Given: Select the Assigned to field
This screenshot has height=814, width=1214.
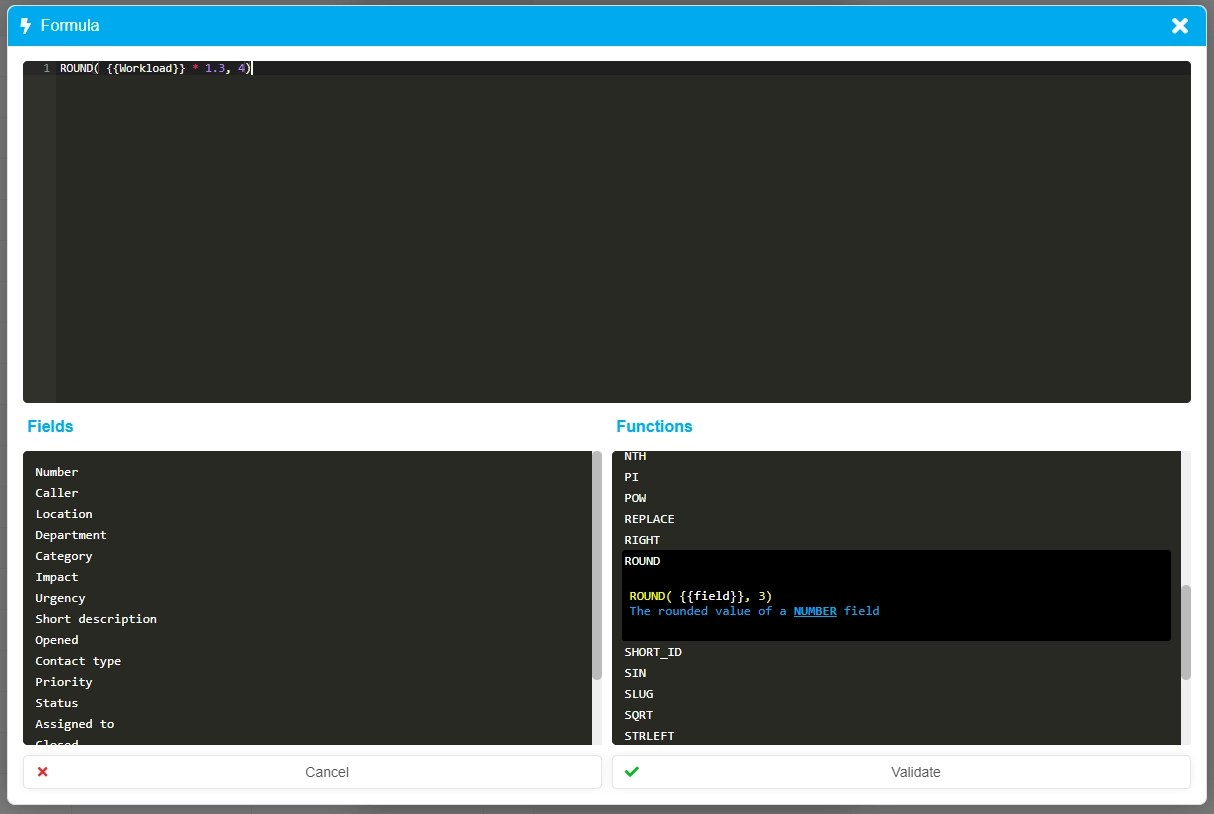Looking at the screenshot, I should (74, 724).
